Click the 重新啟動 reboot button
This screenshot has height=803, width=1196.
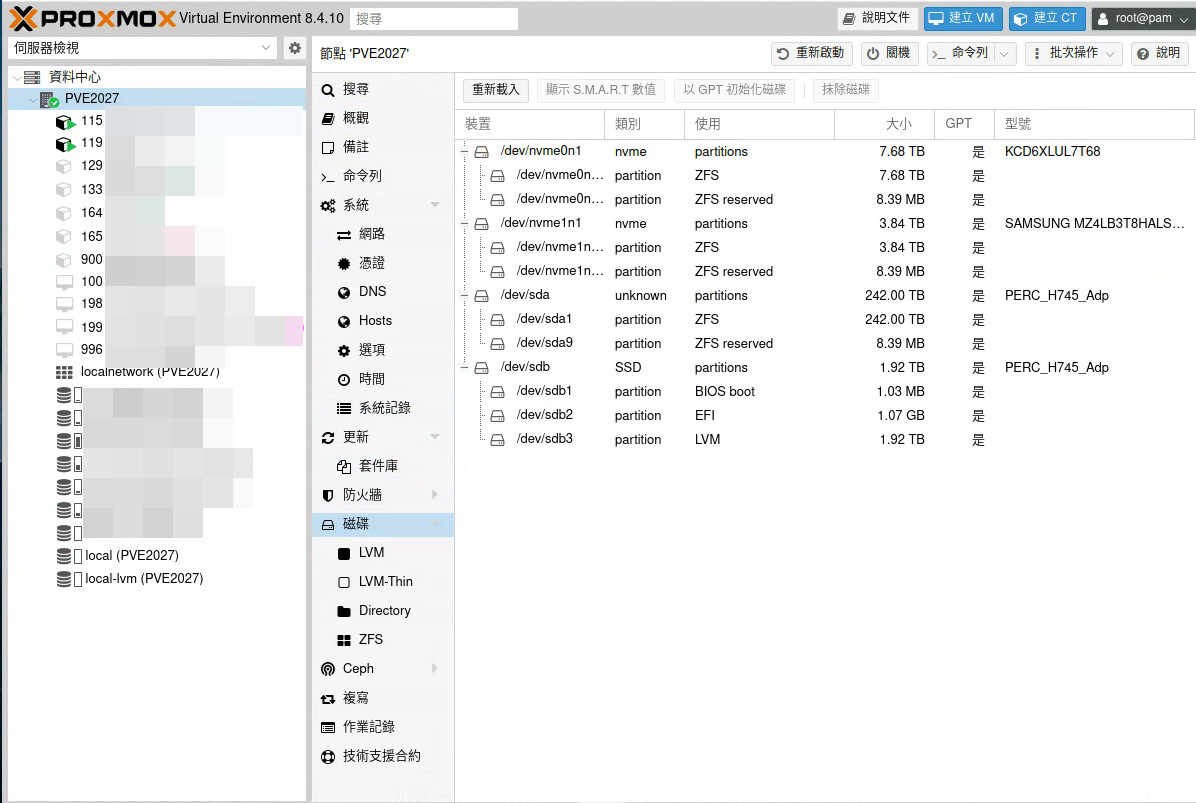click(x=811, y=53)
